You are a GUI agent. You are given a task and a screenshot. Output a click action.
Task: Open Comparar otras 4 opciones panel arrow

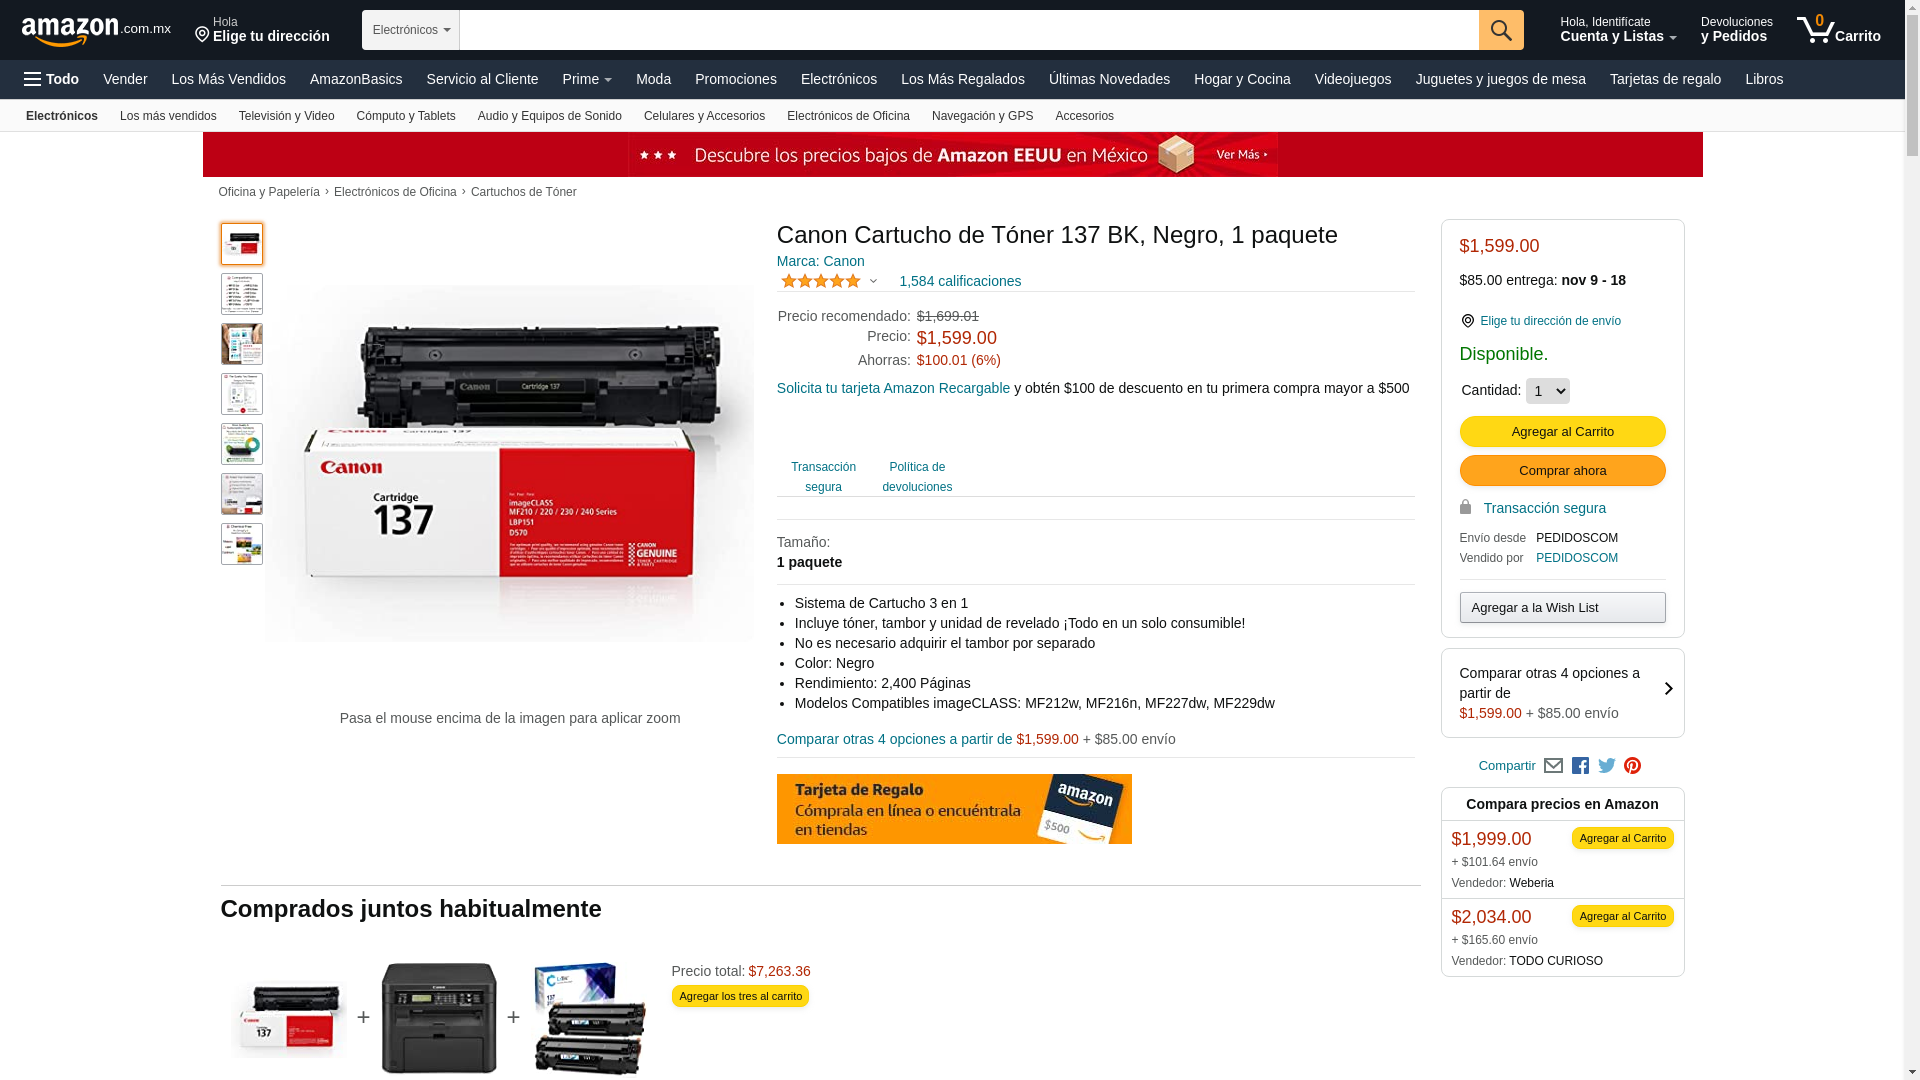(1668, 689)
